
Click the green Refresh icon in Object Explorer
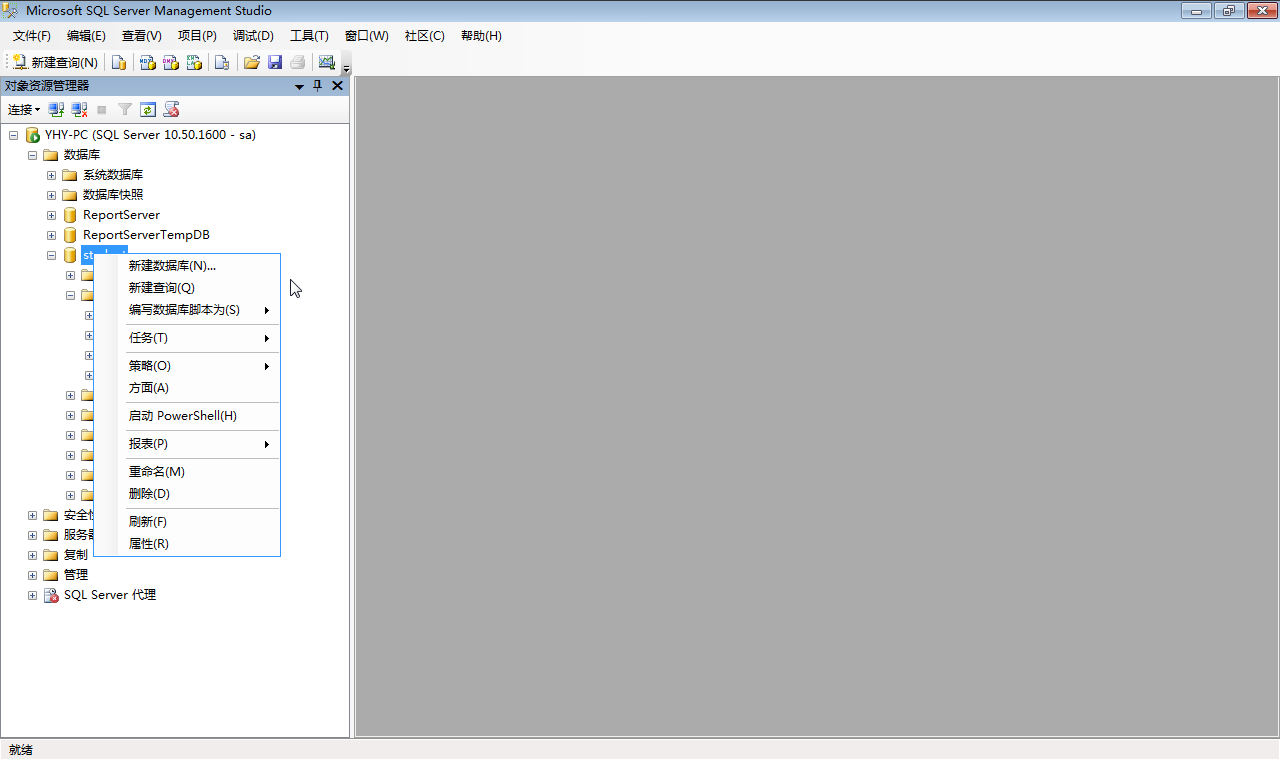coord(148,110)
